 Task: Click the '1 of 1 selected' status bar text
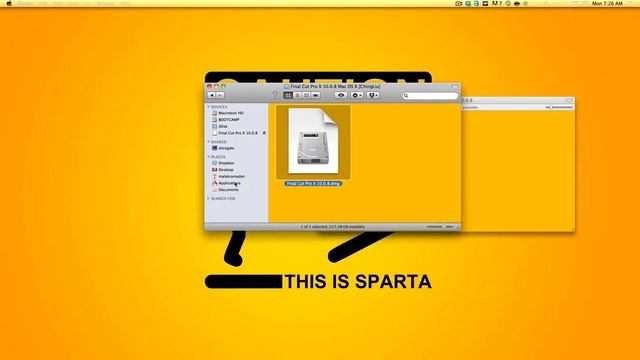[x=333, y=227]
